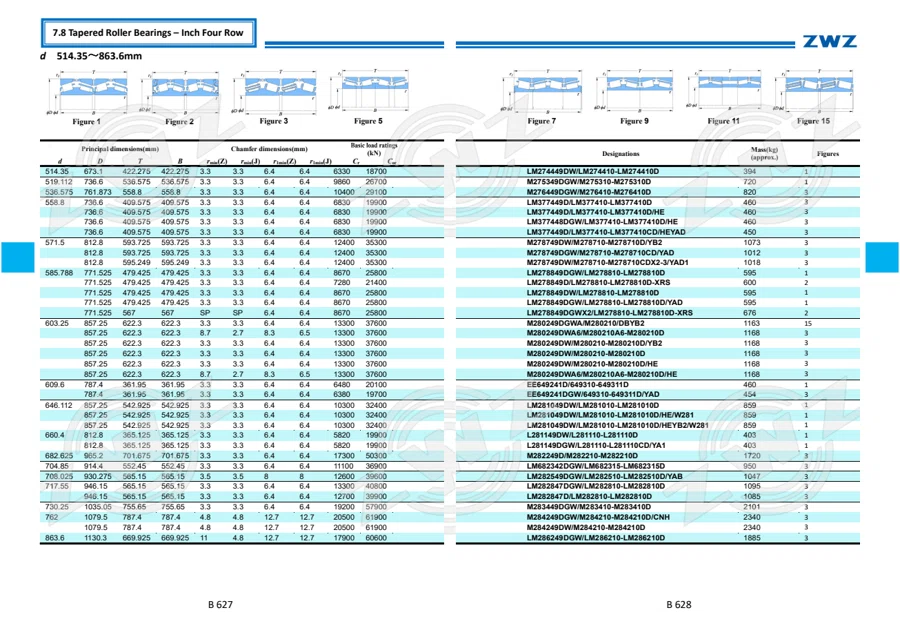This screenshot has height=637, width=900.
Task: Click the '60600' load rating cell
Action: point(376,538)
